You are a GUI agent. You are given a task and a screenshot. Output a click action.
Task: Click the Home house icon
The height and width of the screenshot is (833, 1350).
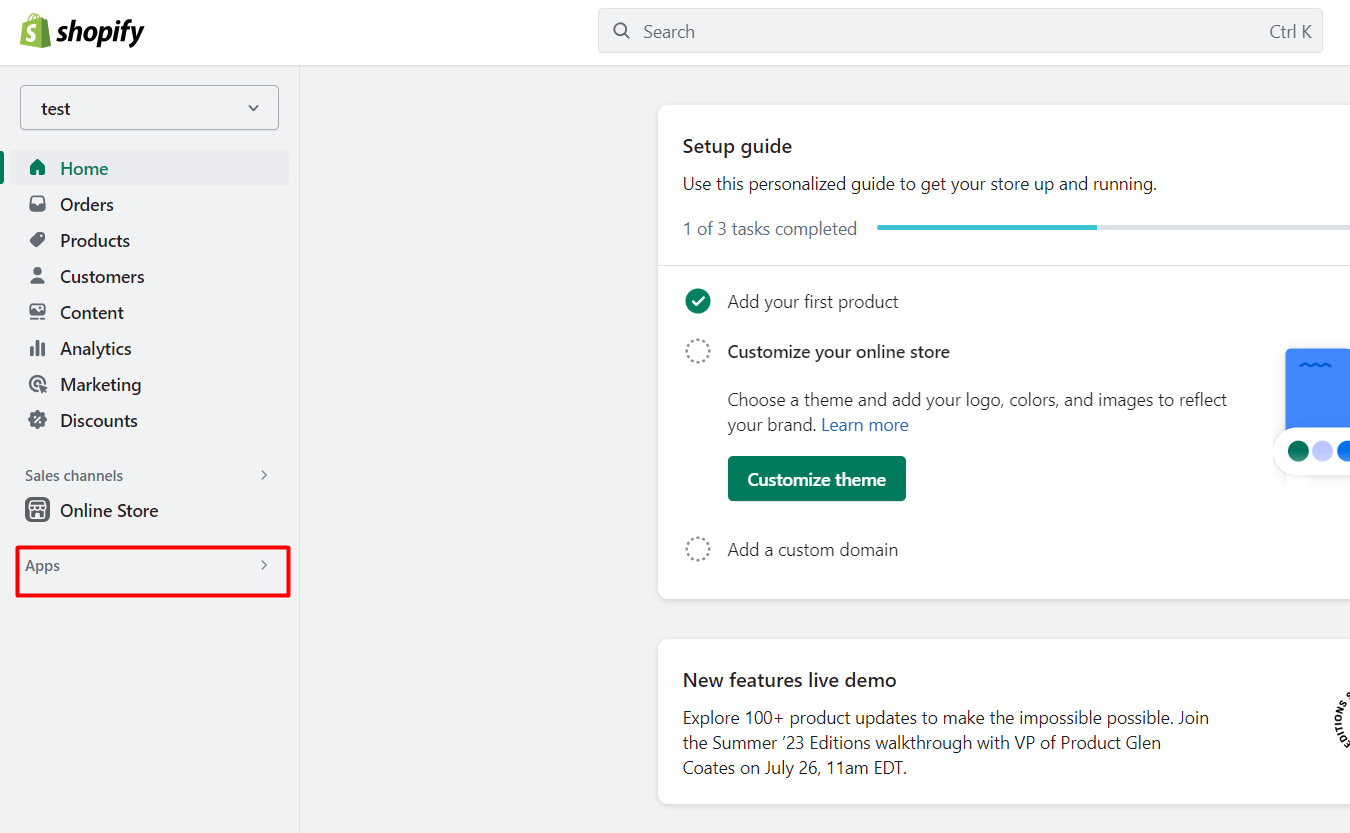click(38, 168)
